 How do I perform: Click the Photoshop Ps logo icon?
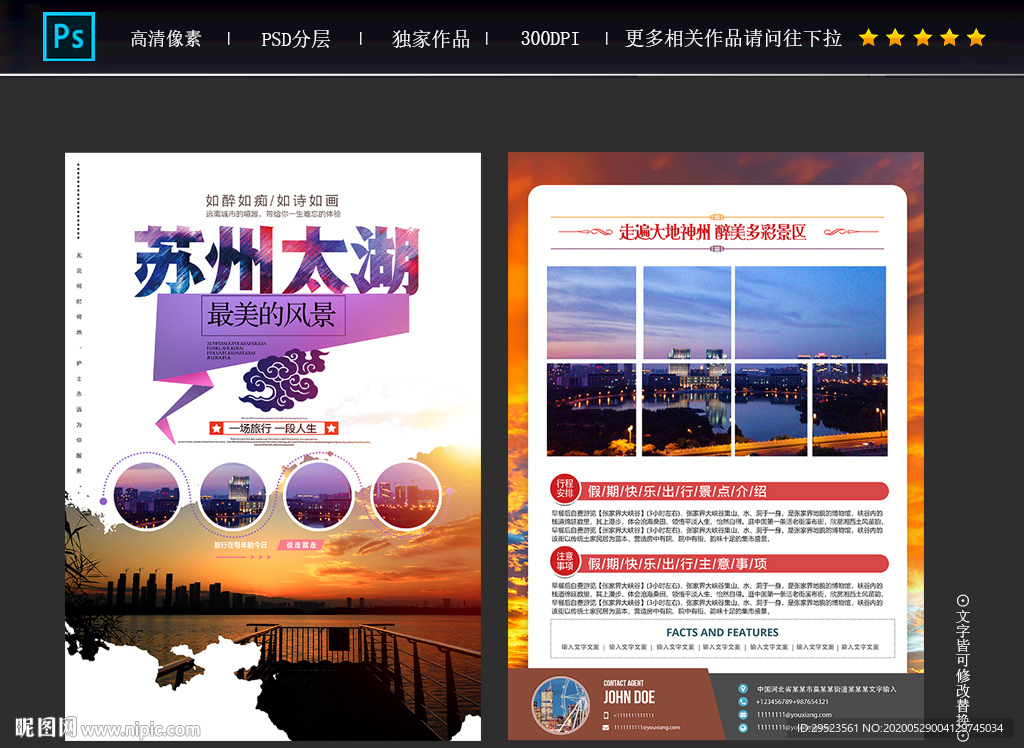pos(69,37)
